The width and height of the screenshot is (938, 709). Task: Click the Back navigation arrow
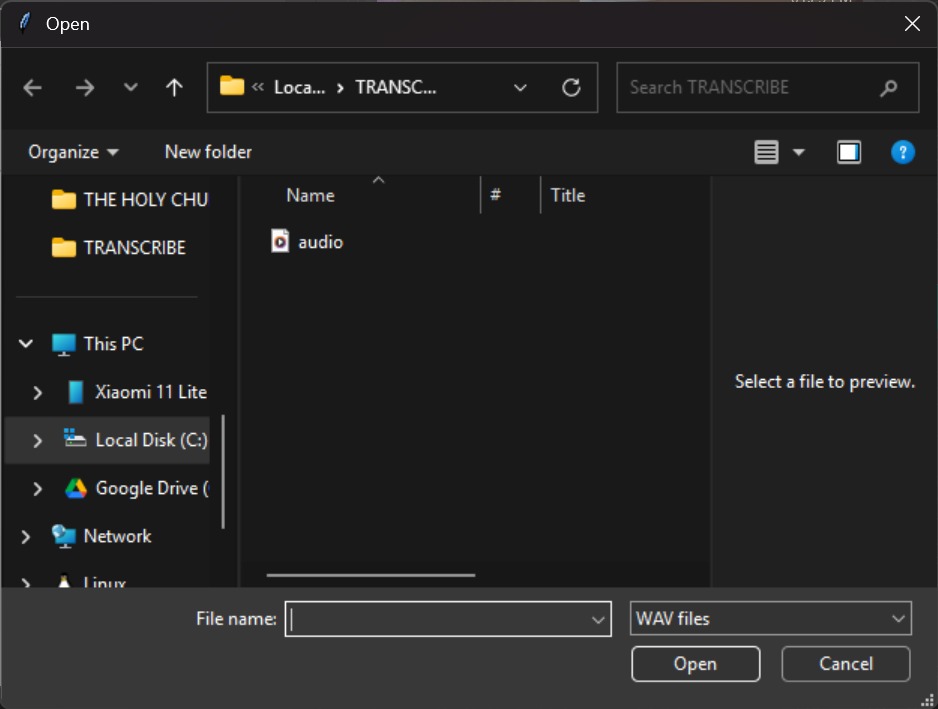pos(33,88)
